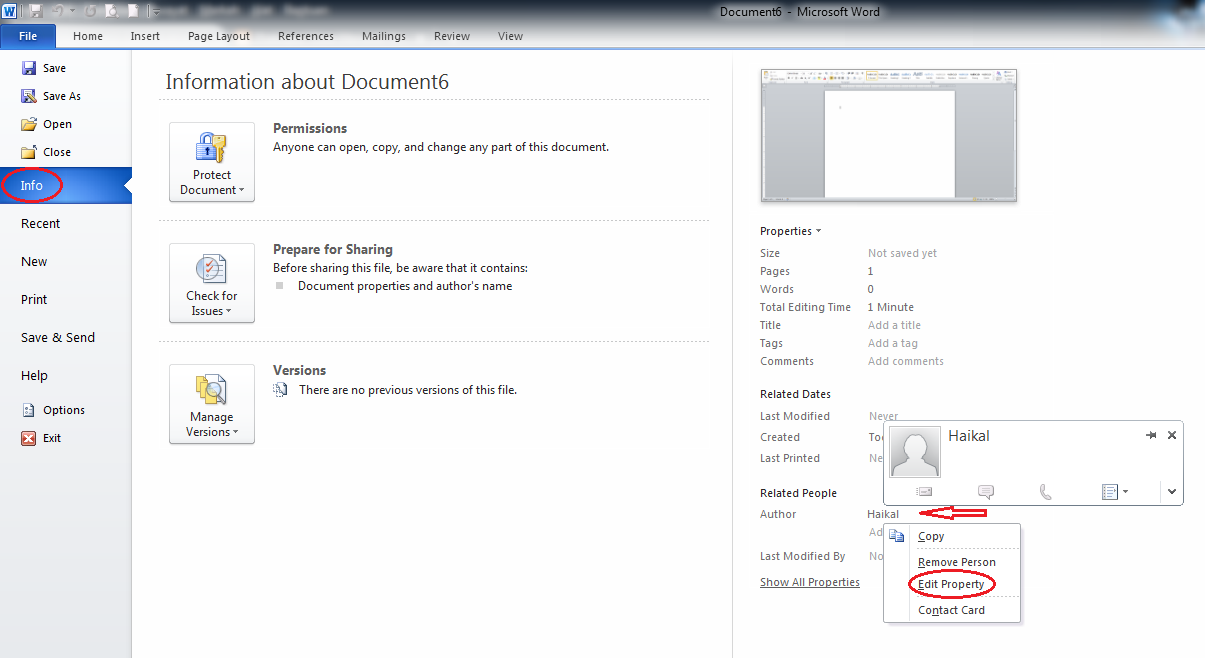Switch to the Home tab

pyautogui.click(x=88, y=36)
